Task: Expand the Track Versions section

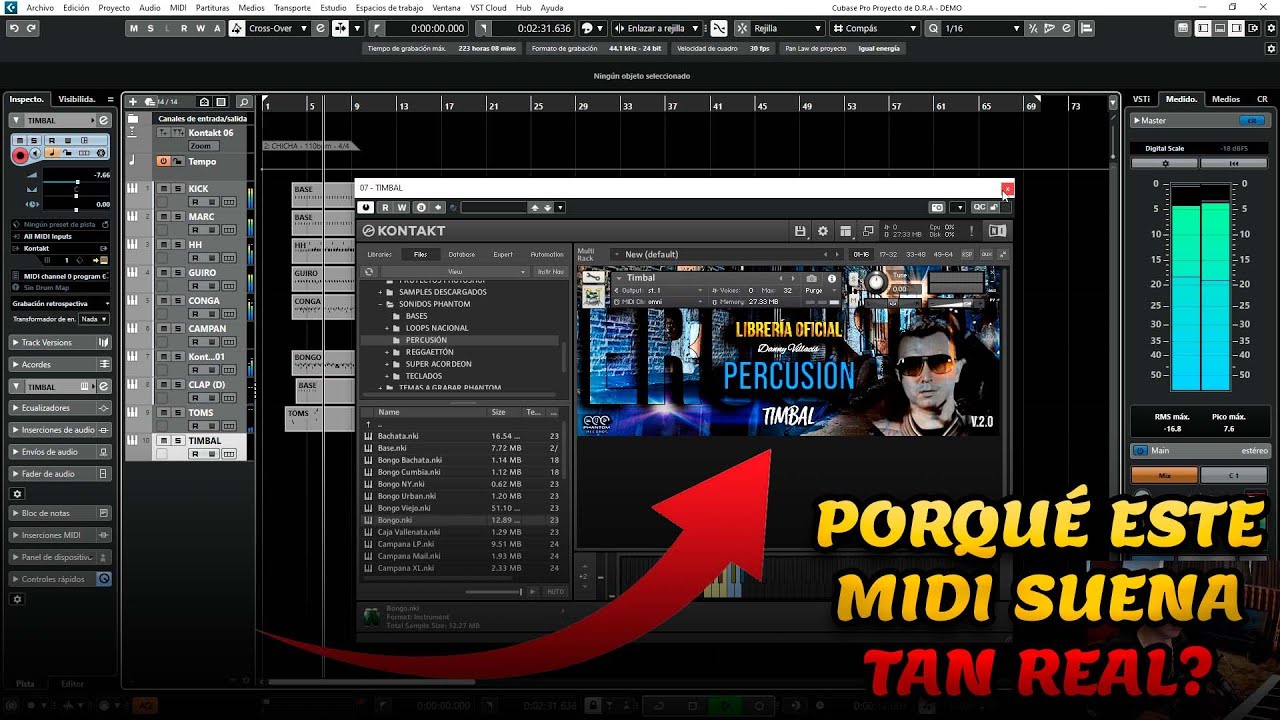Action: (x=61, y=342)
